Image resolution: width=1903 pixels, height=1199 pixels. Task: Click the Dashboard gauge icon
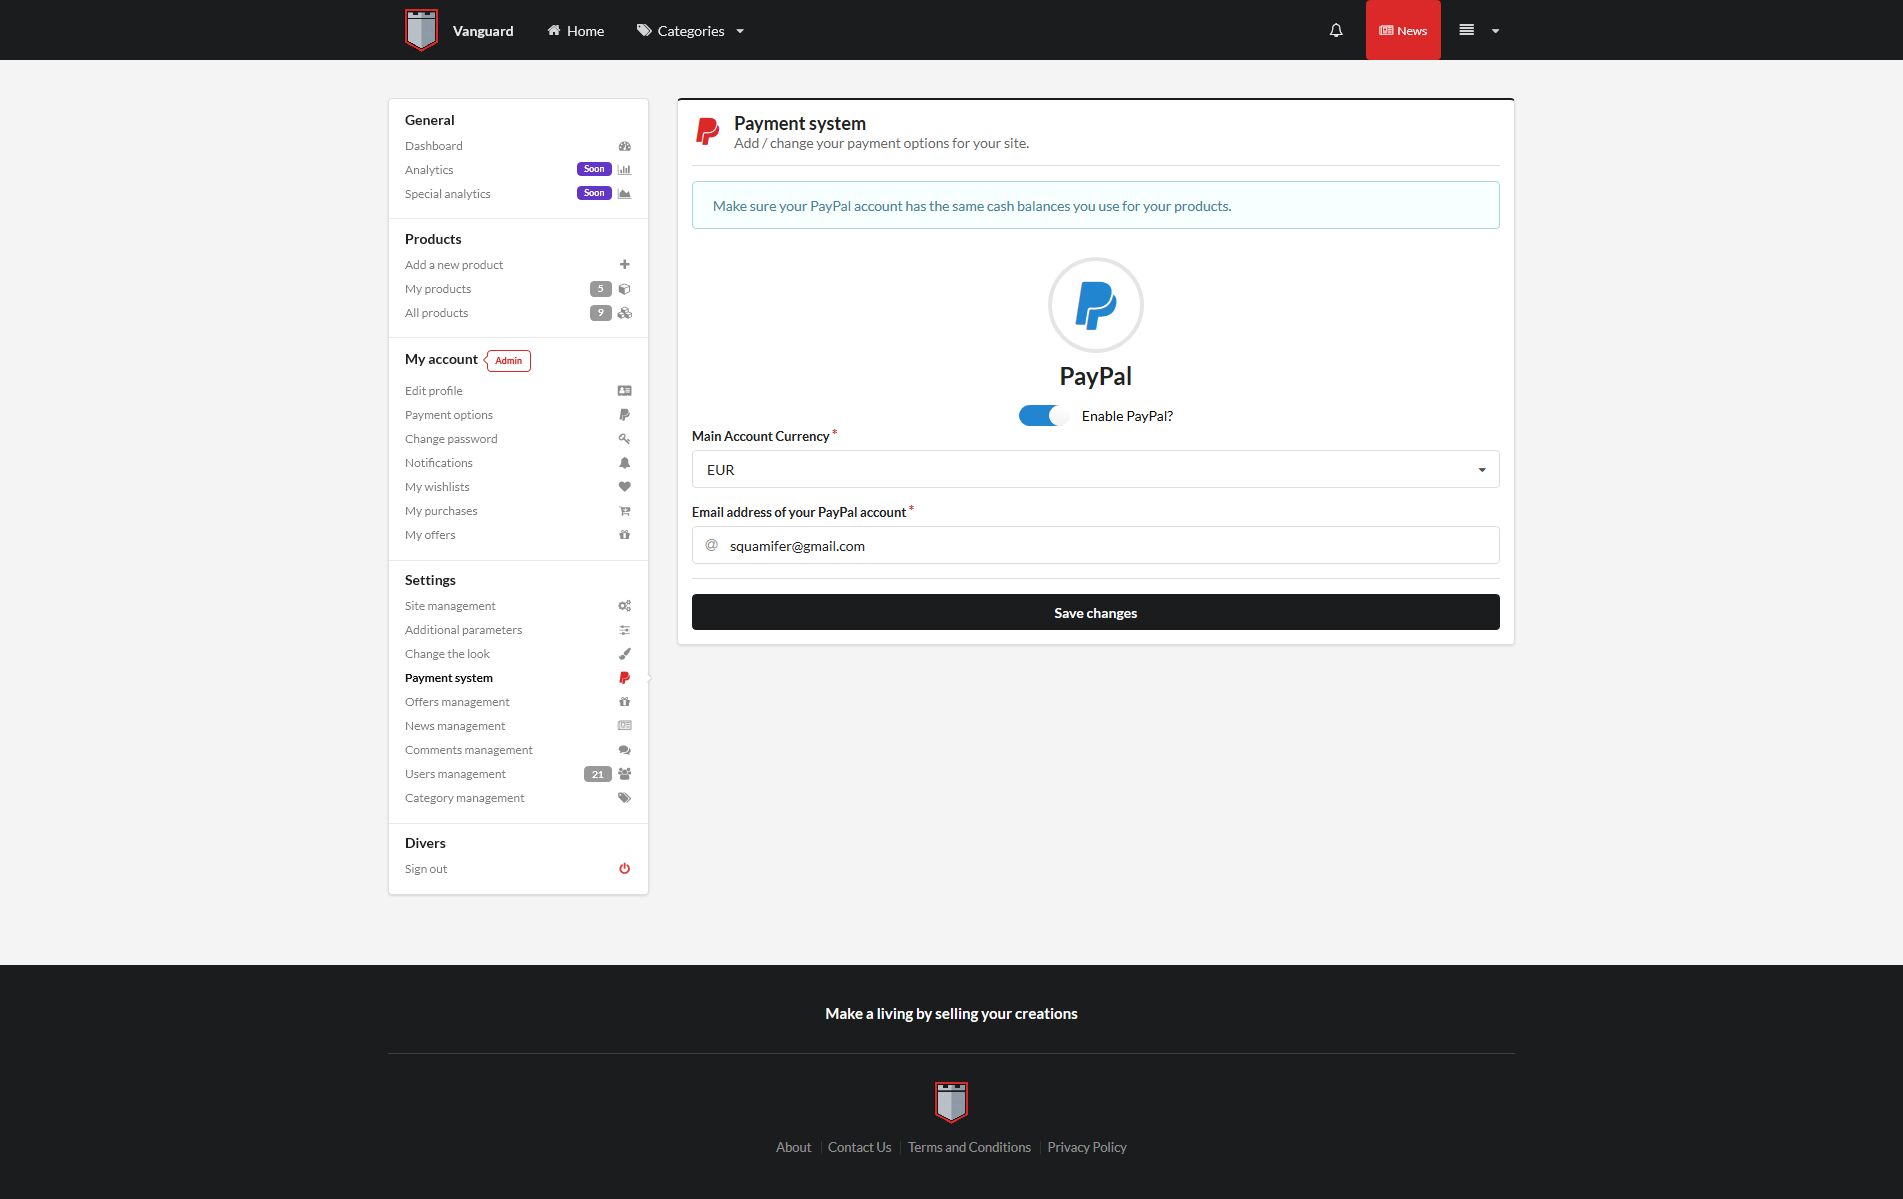(x=624, y=146)
